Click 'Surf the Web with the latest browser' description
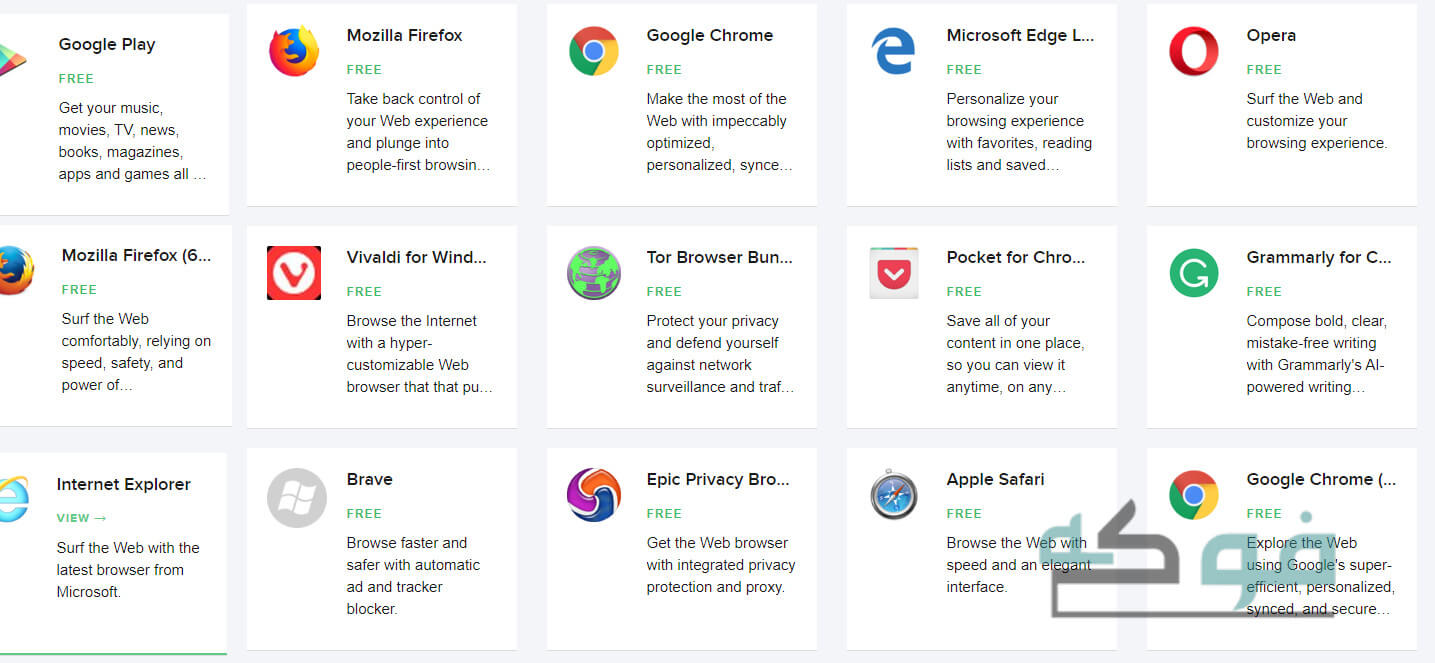The width and height of the screenshot is (1435, 663). click(128, 570)
